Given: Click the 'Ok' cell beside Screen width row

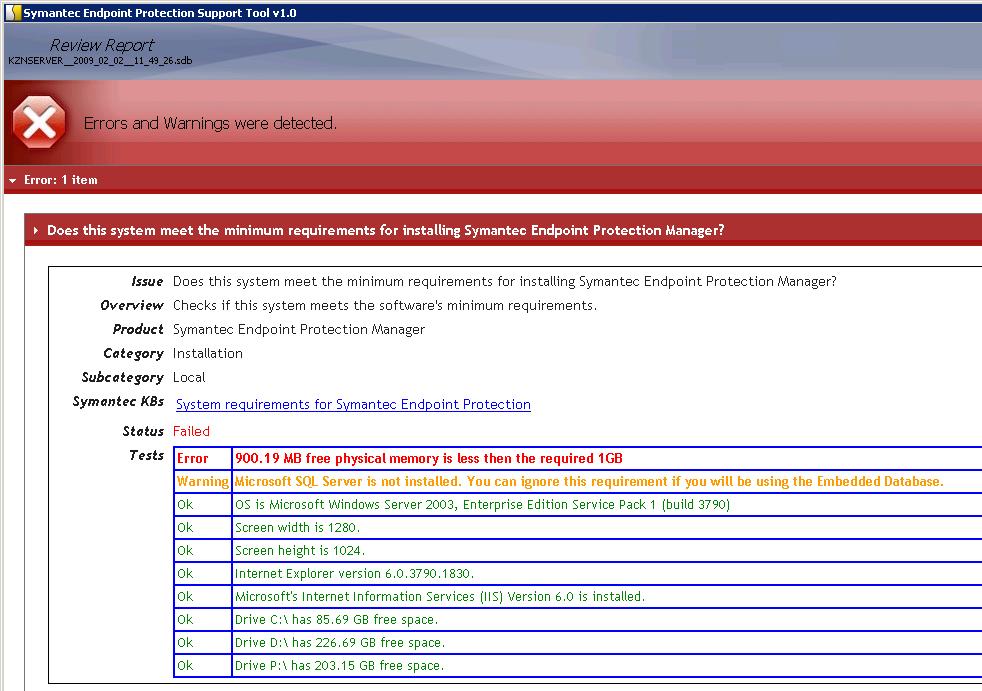Looking at the screenshot, I should click(x=203, y=527).
